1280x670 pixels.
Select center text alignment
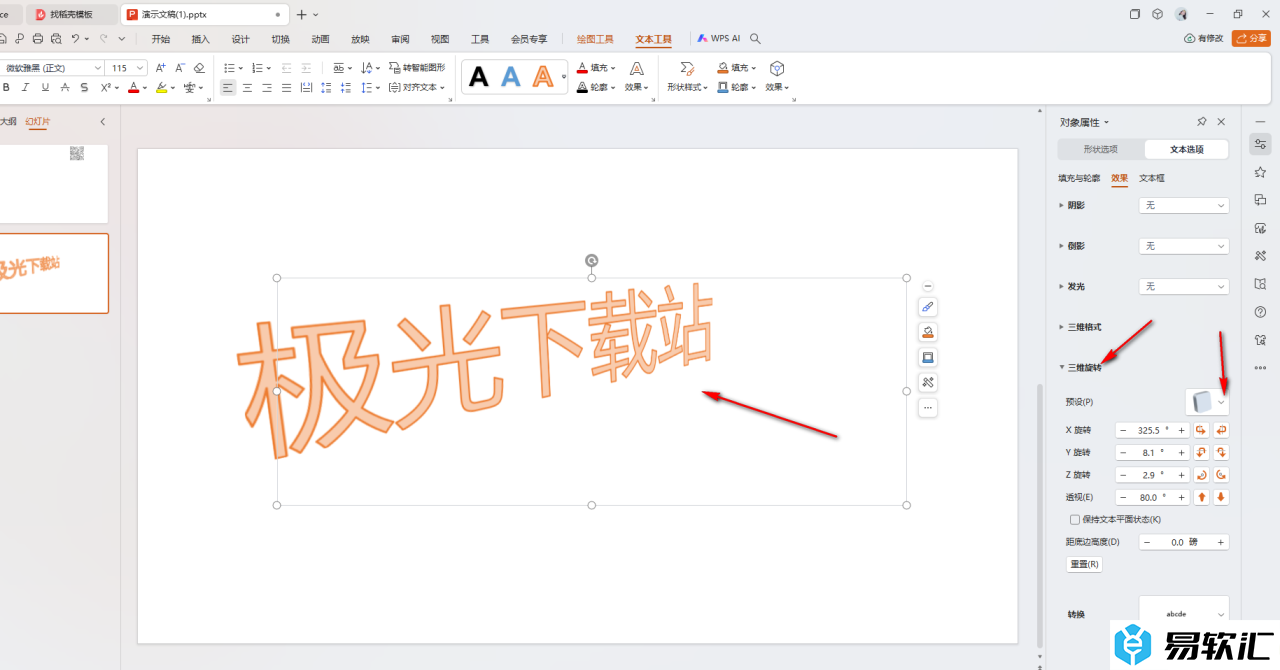pyautogui.click(x=247, y=88)
